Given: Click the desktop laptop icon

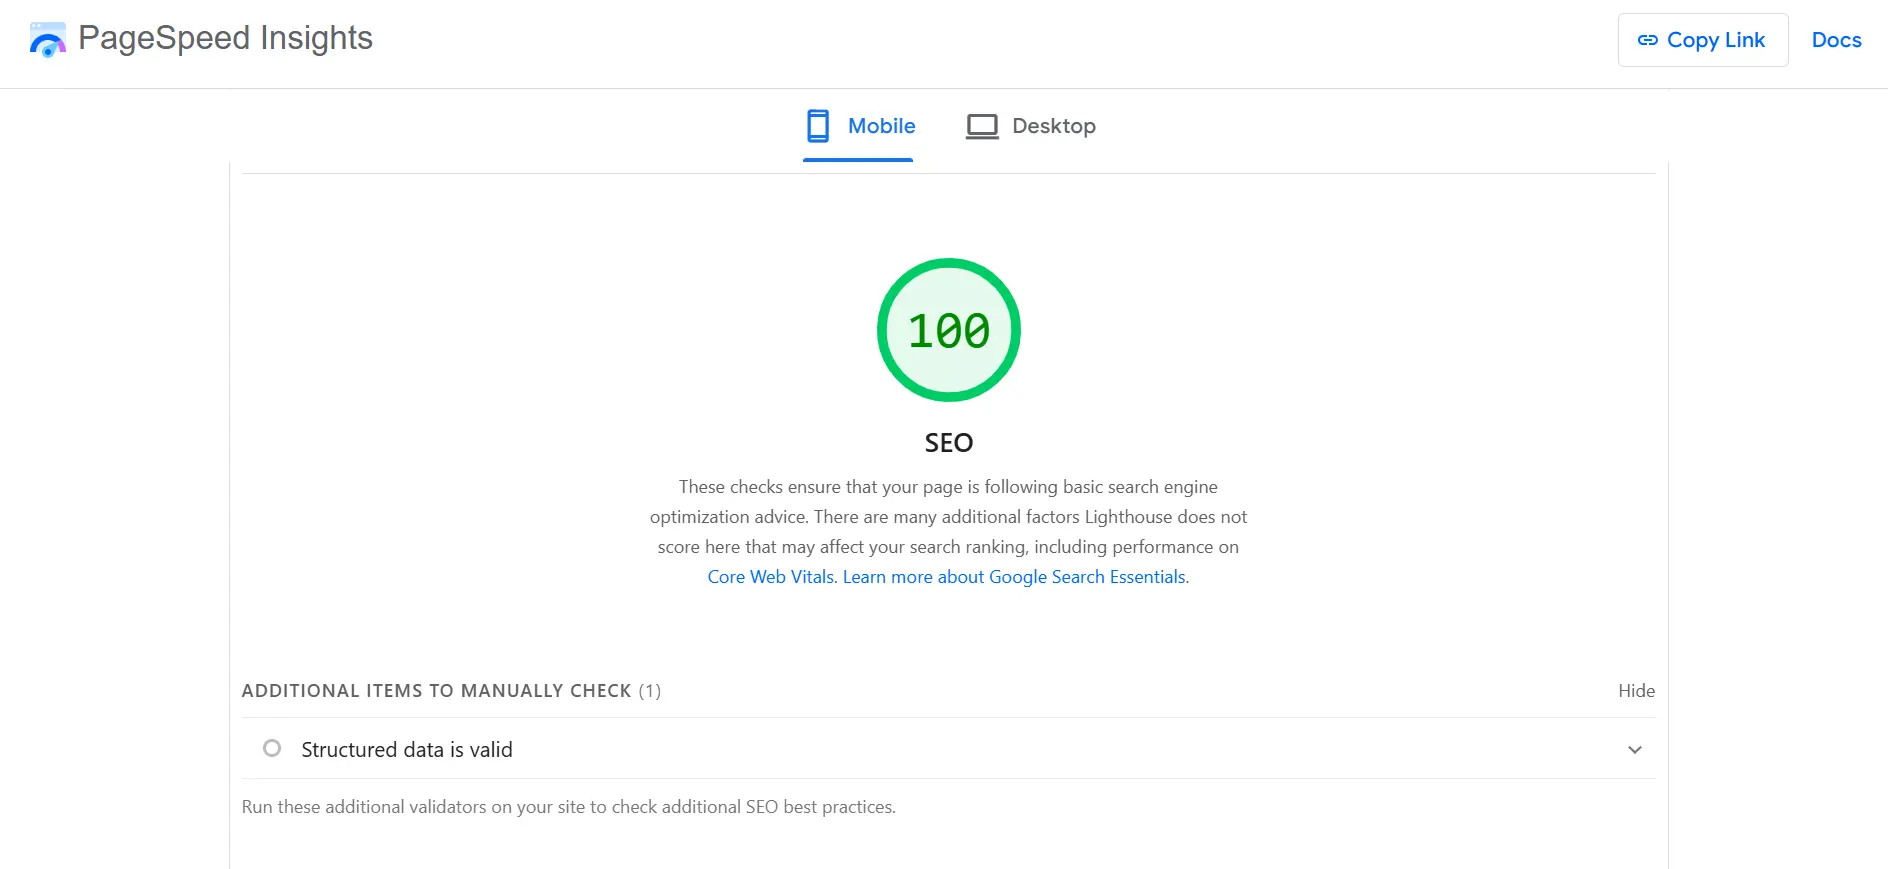Looking at the screenshot, I should pyautogui.click(x=982, y=126).
